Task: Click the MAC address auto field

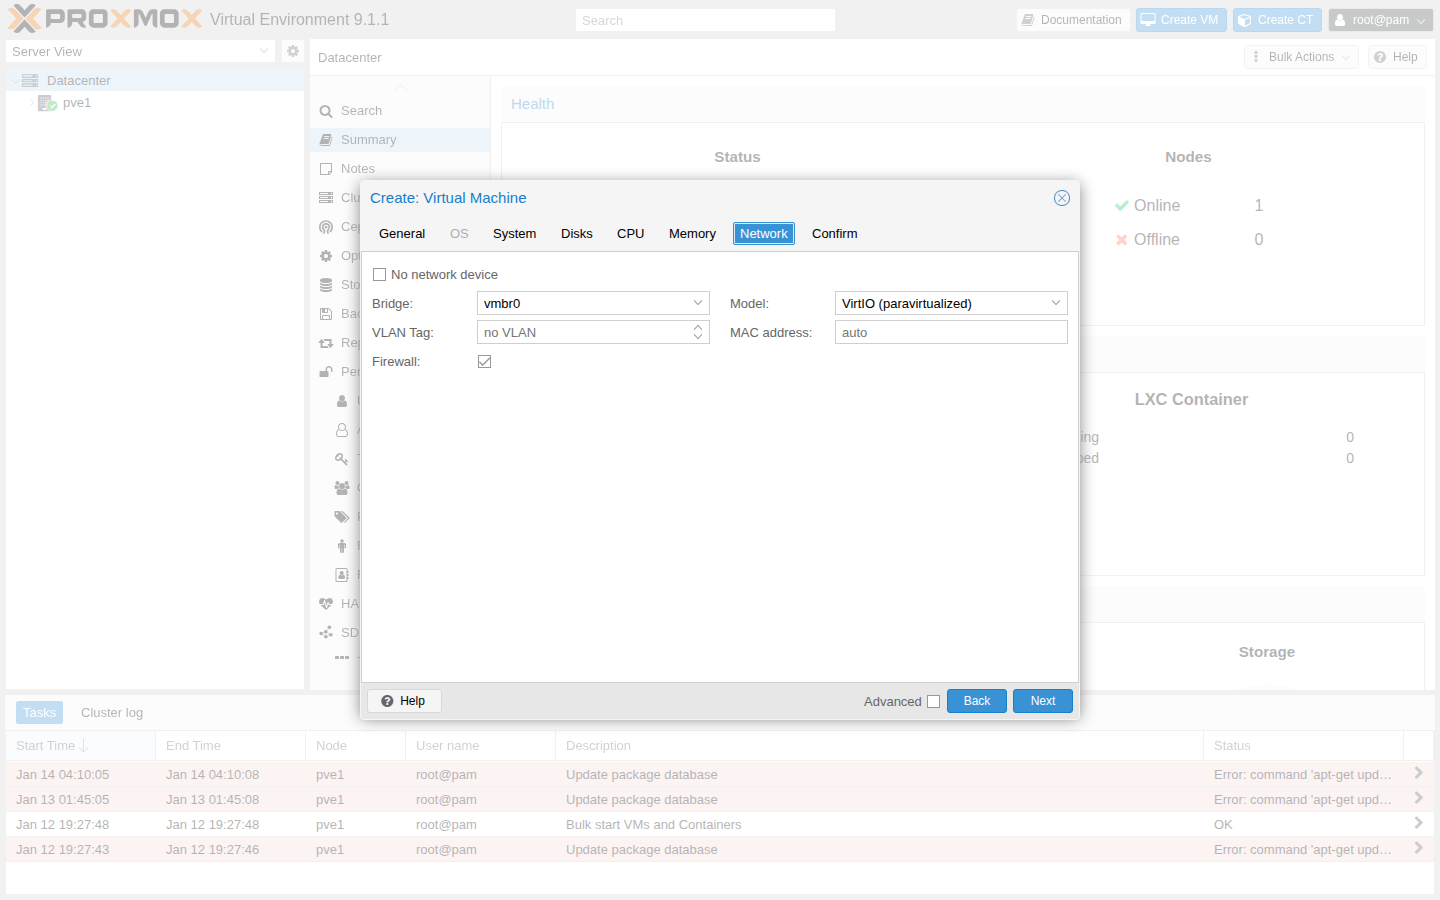Action: (x=950, y=332)
